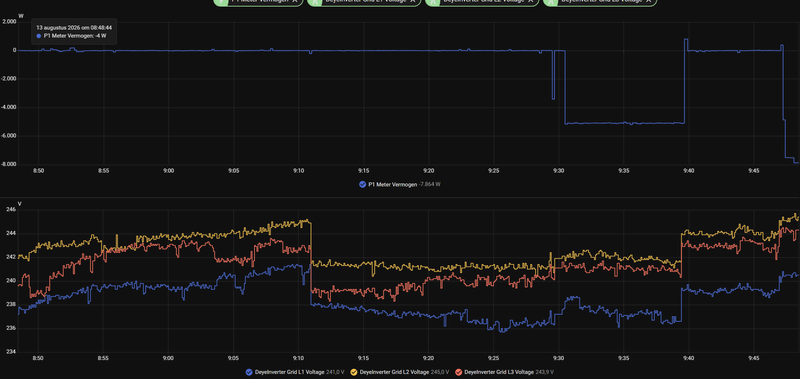Click the power line's -5.000 W plateau near 9:35

623,123
